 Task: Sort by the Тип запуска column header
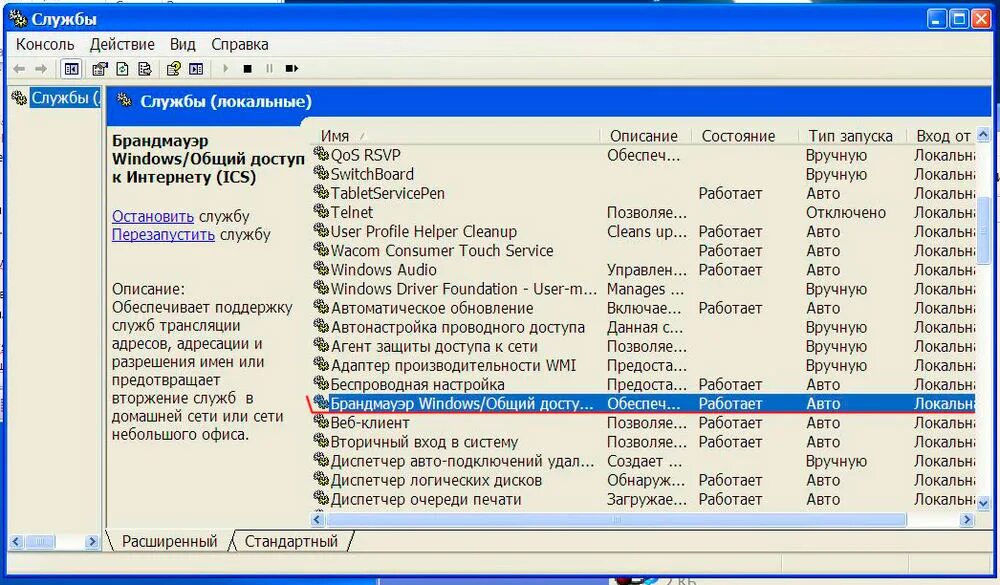pos(853,136)
